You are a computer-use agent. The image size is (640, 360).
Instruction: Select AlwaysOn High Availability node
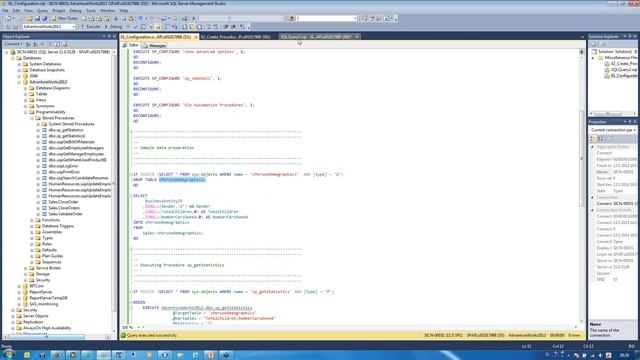coord(47,328)
